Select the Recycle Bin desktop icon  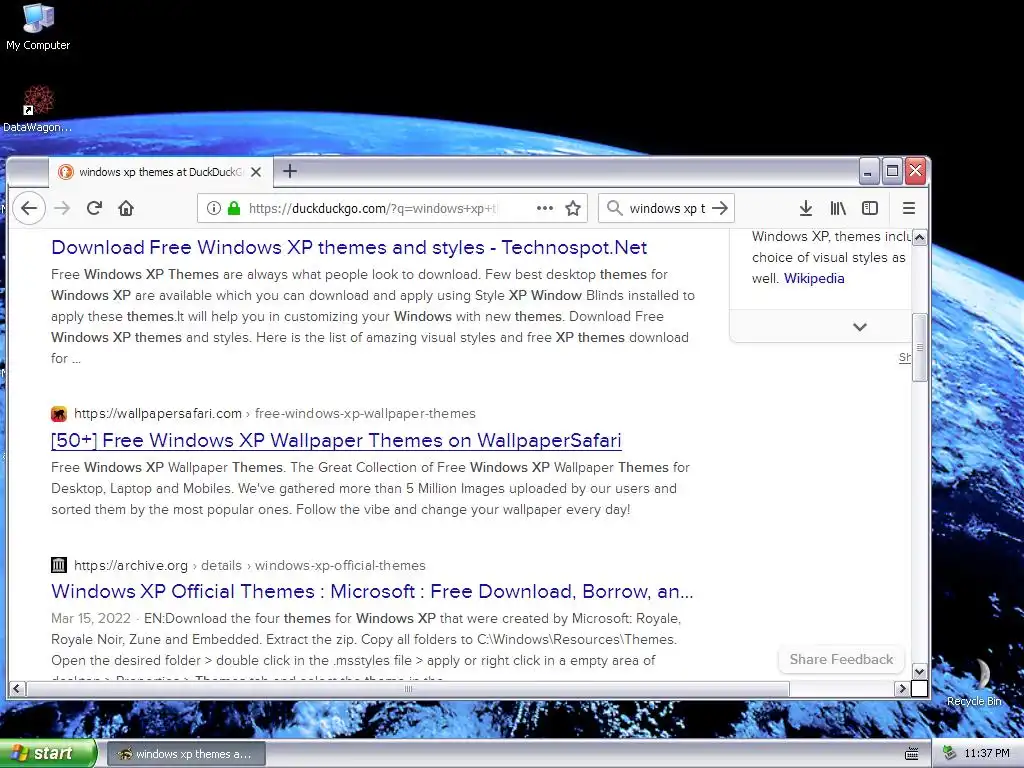[974, 682]
